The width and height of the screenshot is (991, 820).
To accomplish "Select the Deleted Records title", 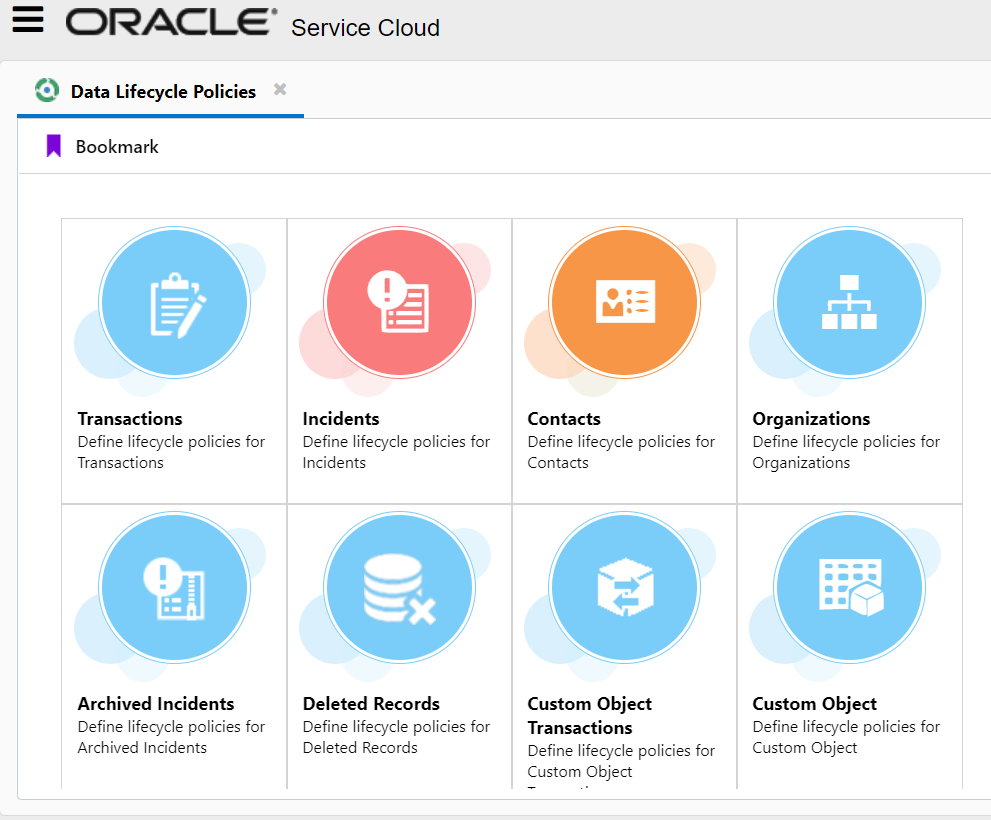I will click(x=372, y=704).
